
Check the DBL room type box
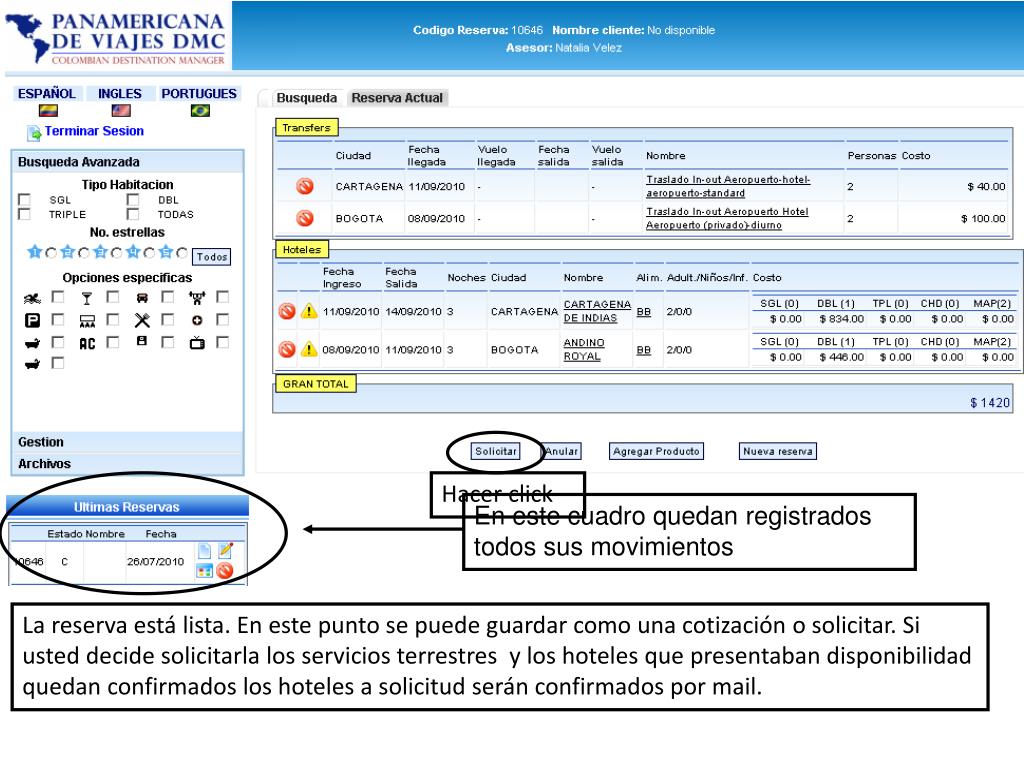[x=133, y=199]
